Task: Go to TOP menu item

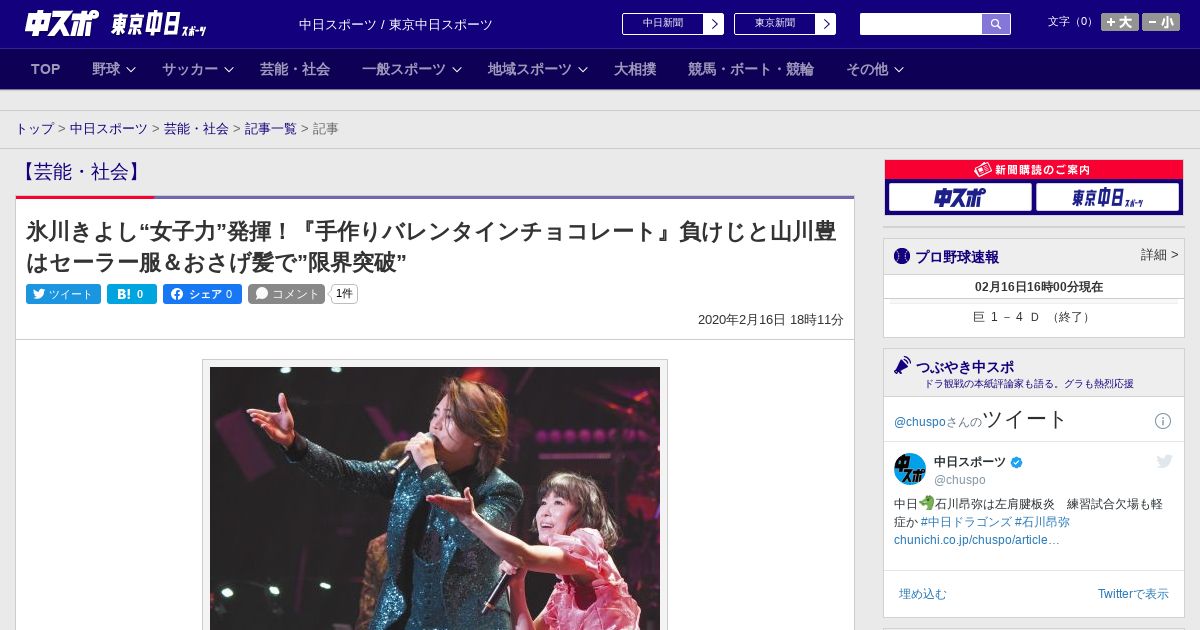Action: [46, 69]
